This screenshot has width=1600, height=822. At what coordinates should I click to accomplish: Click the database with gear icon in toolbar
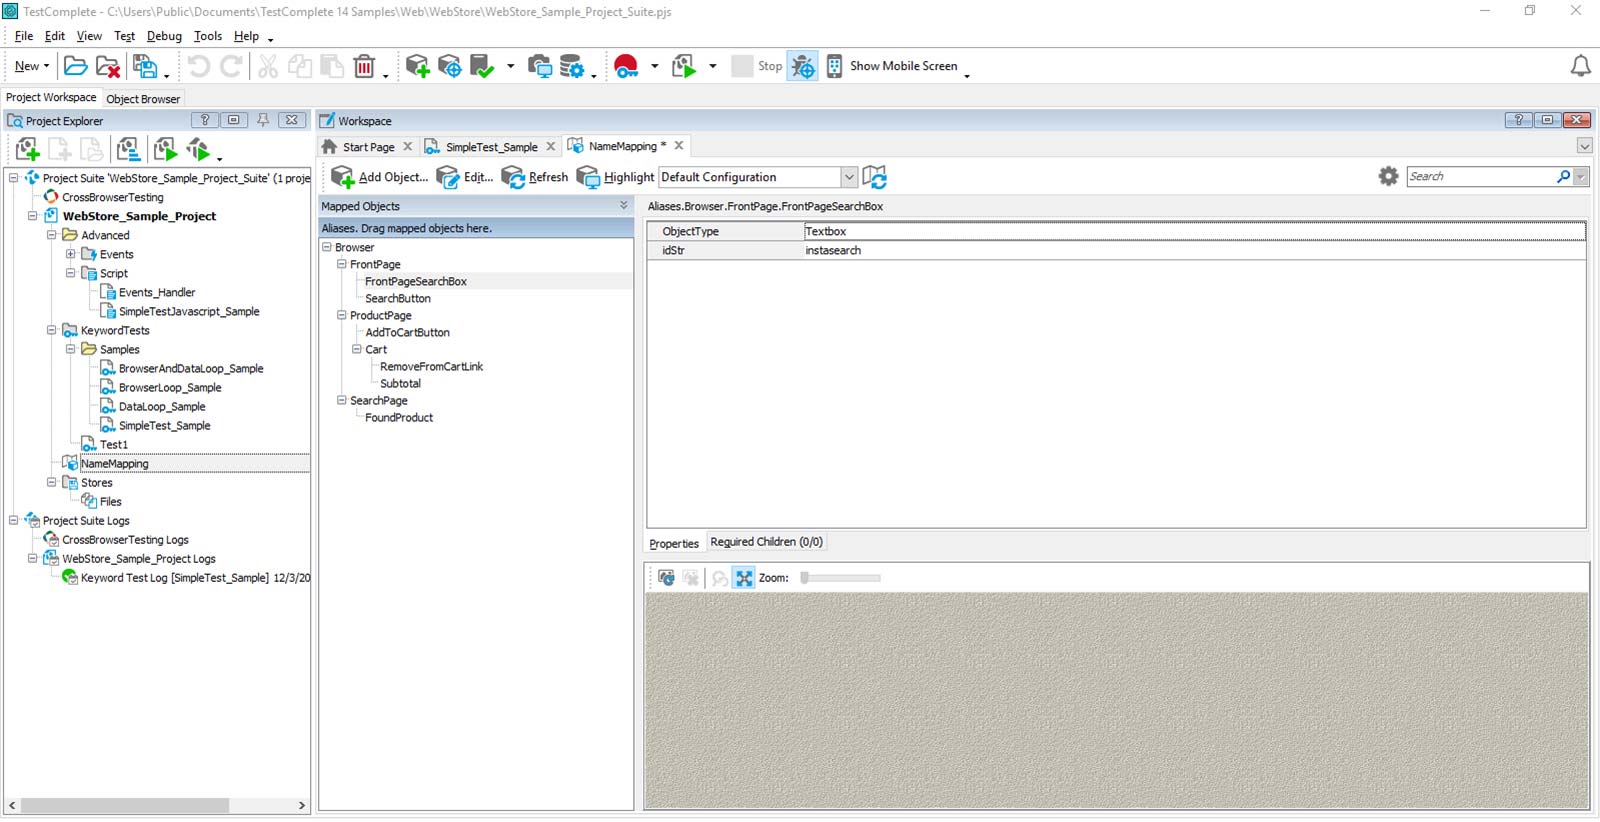[x=572, y=66]
